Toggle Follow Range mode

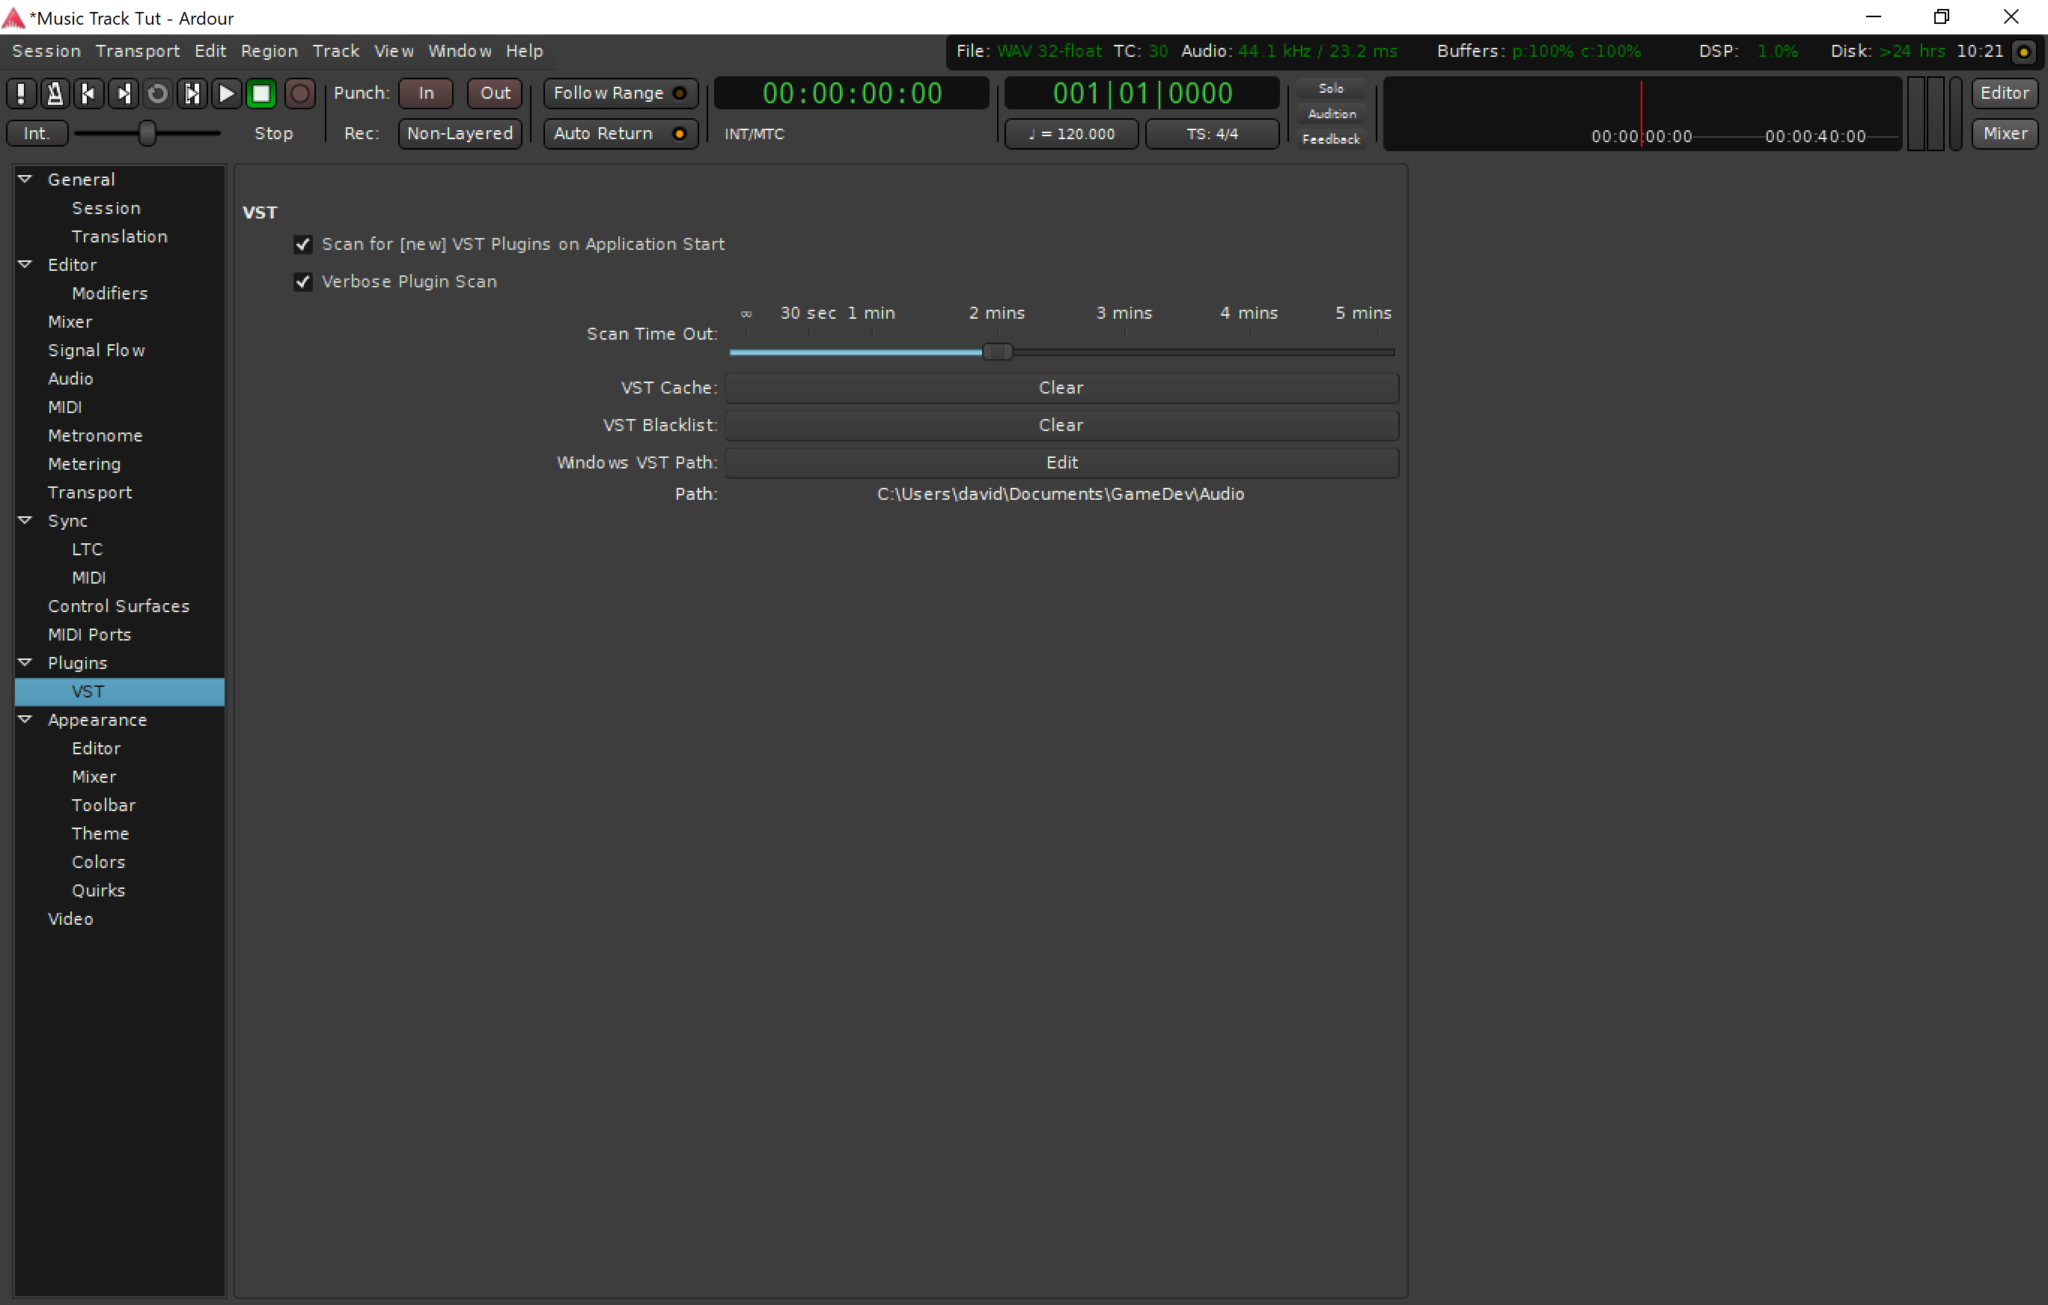(618, 93)
